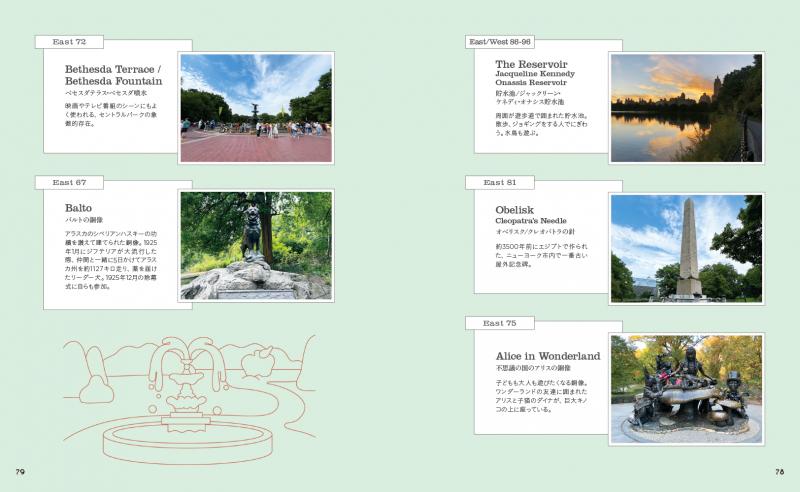Click page number 79
800x492 pixels.
pyautogui.click(x=20, y=472)
